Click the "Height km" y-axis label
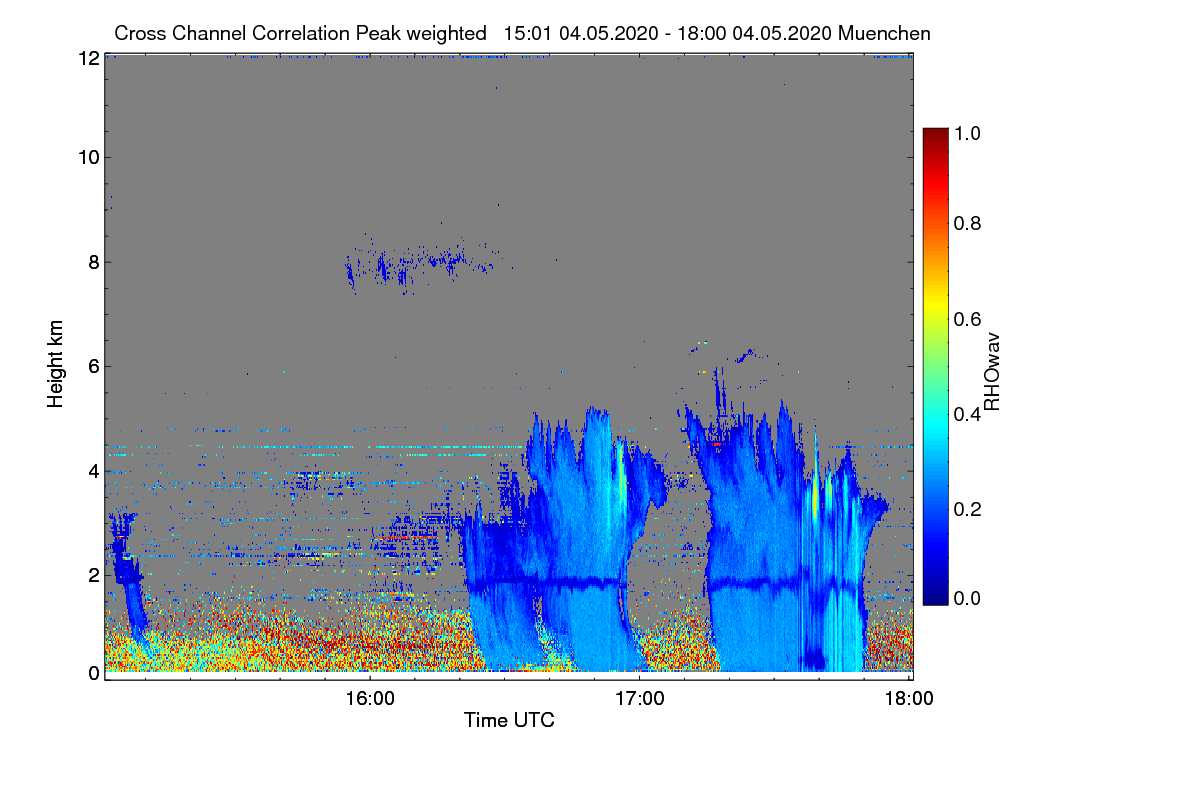 (x=56, y=365)
